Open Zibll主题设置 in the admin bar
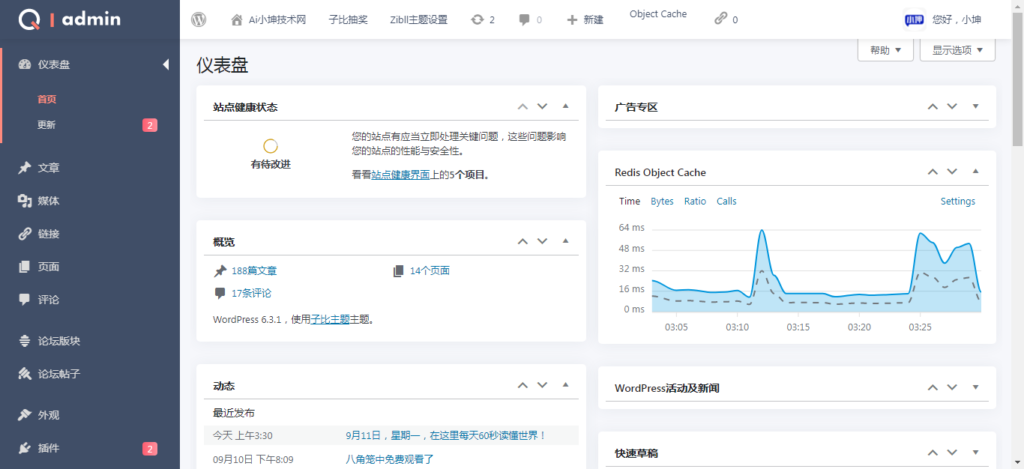1024x469 pixels. pos(419,20)
